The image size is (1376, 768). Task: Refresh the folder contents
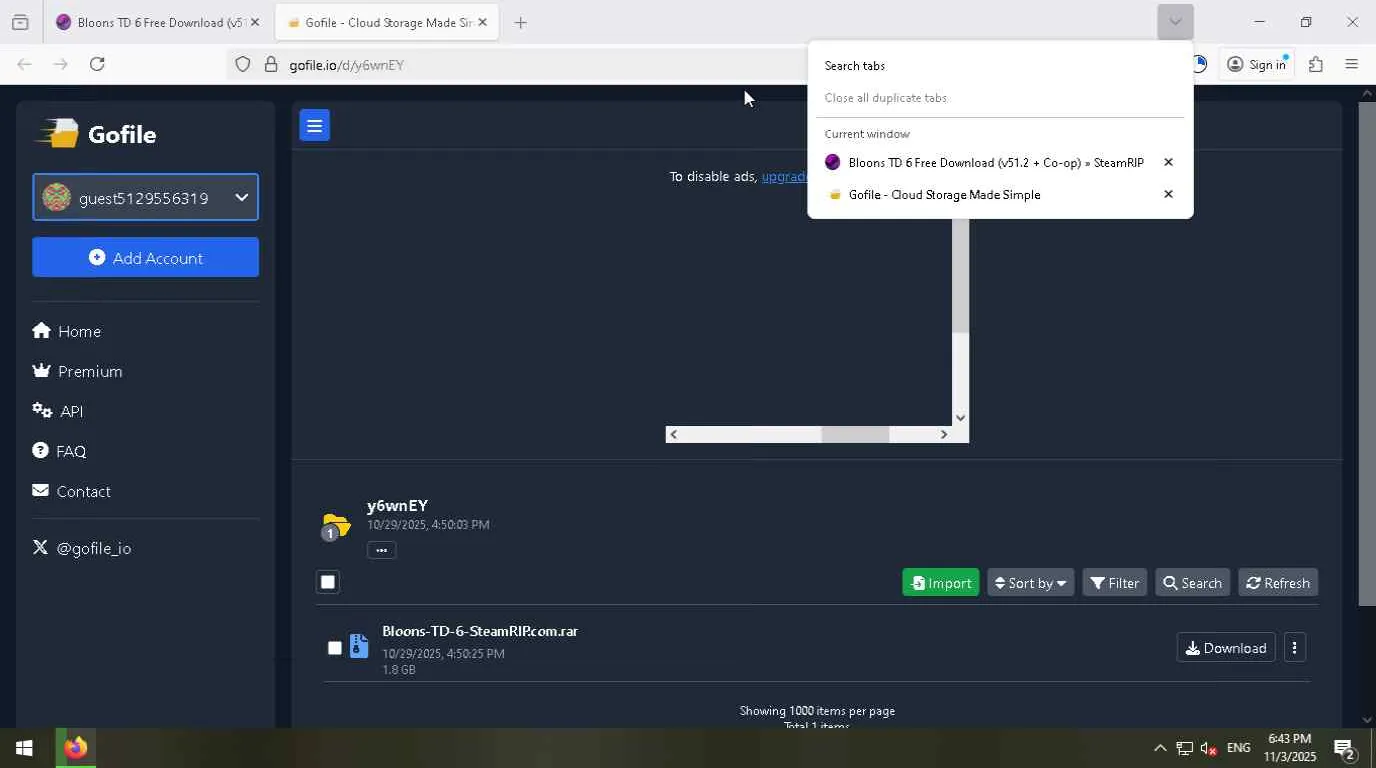point(1278,583)
